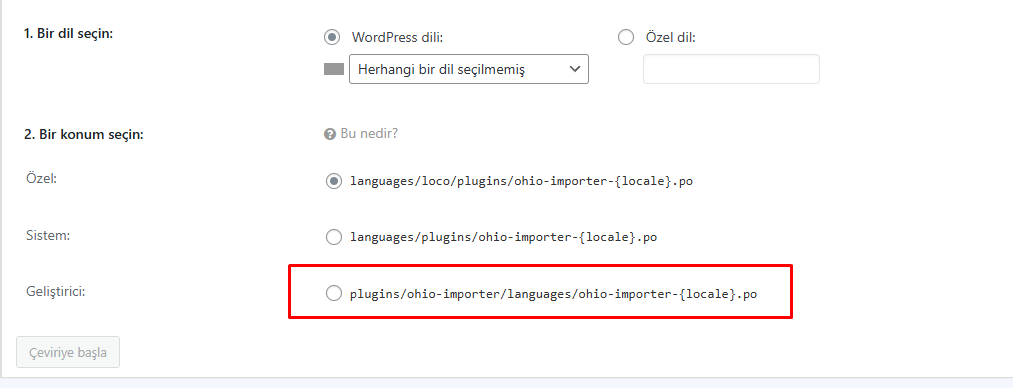Click the Özel dil text input field

[x=731, y=69]
